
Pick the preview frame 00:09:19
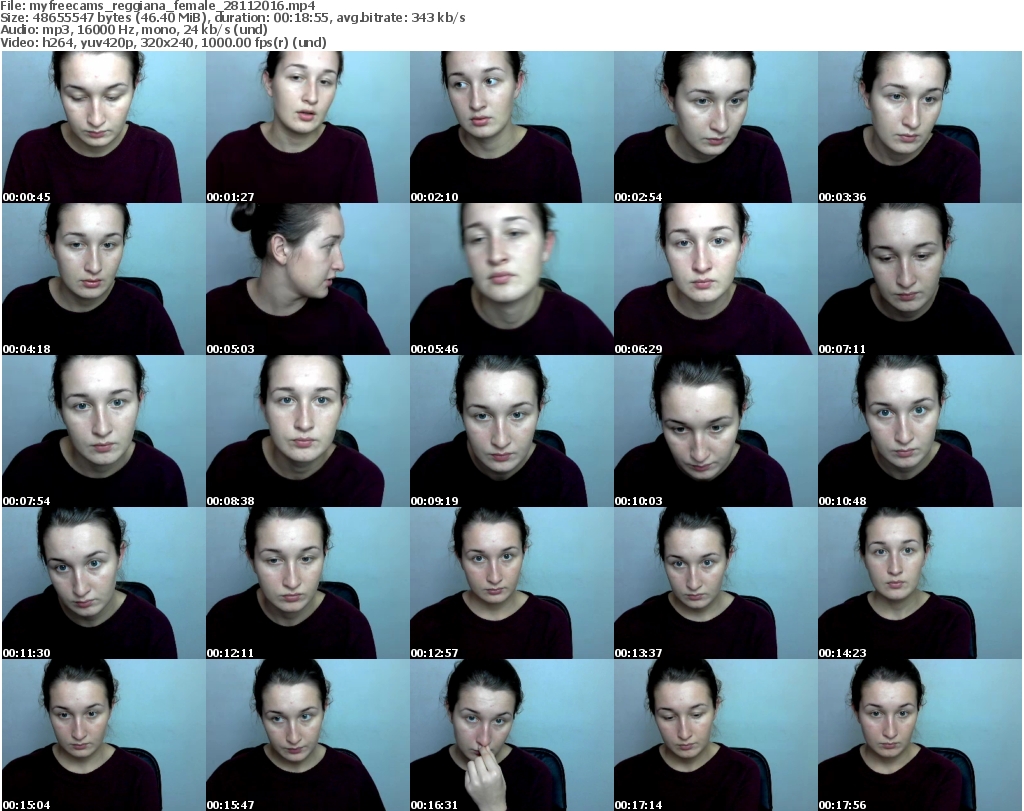pos(511,431)
